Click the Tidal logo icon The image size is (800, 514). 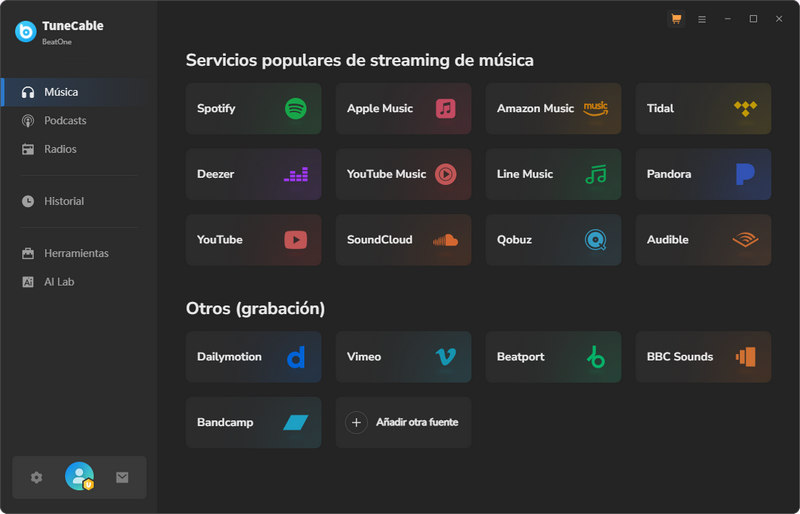pyautogui.click(x=745, y=108)
